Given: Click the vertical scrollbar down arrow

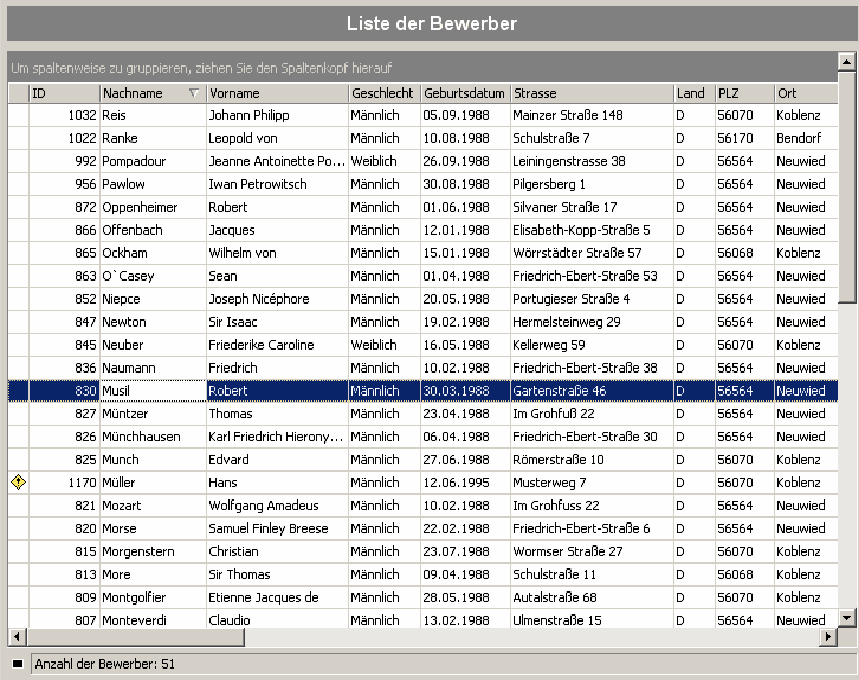Looking at the screenshot, I should [x=847, y=618].
